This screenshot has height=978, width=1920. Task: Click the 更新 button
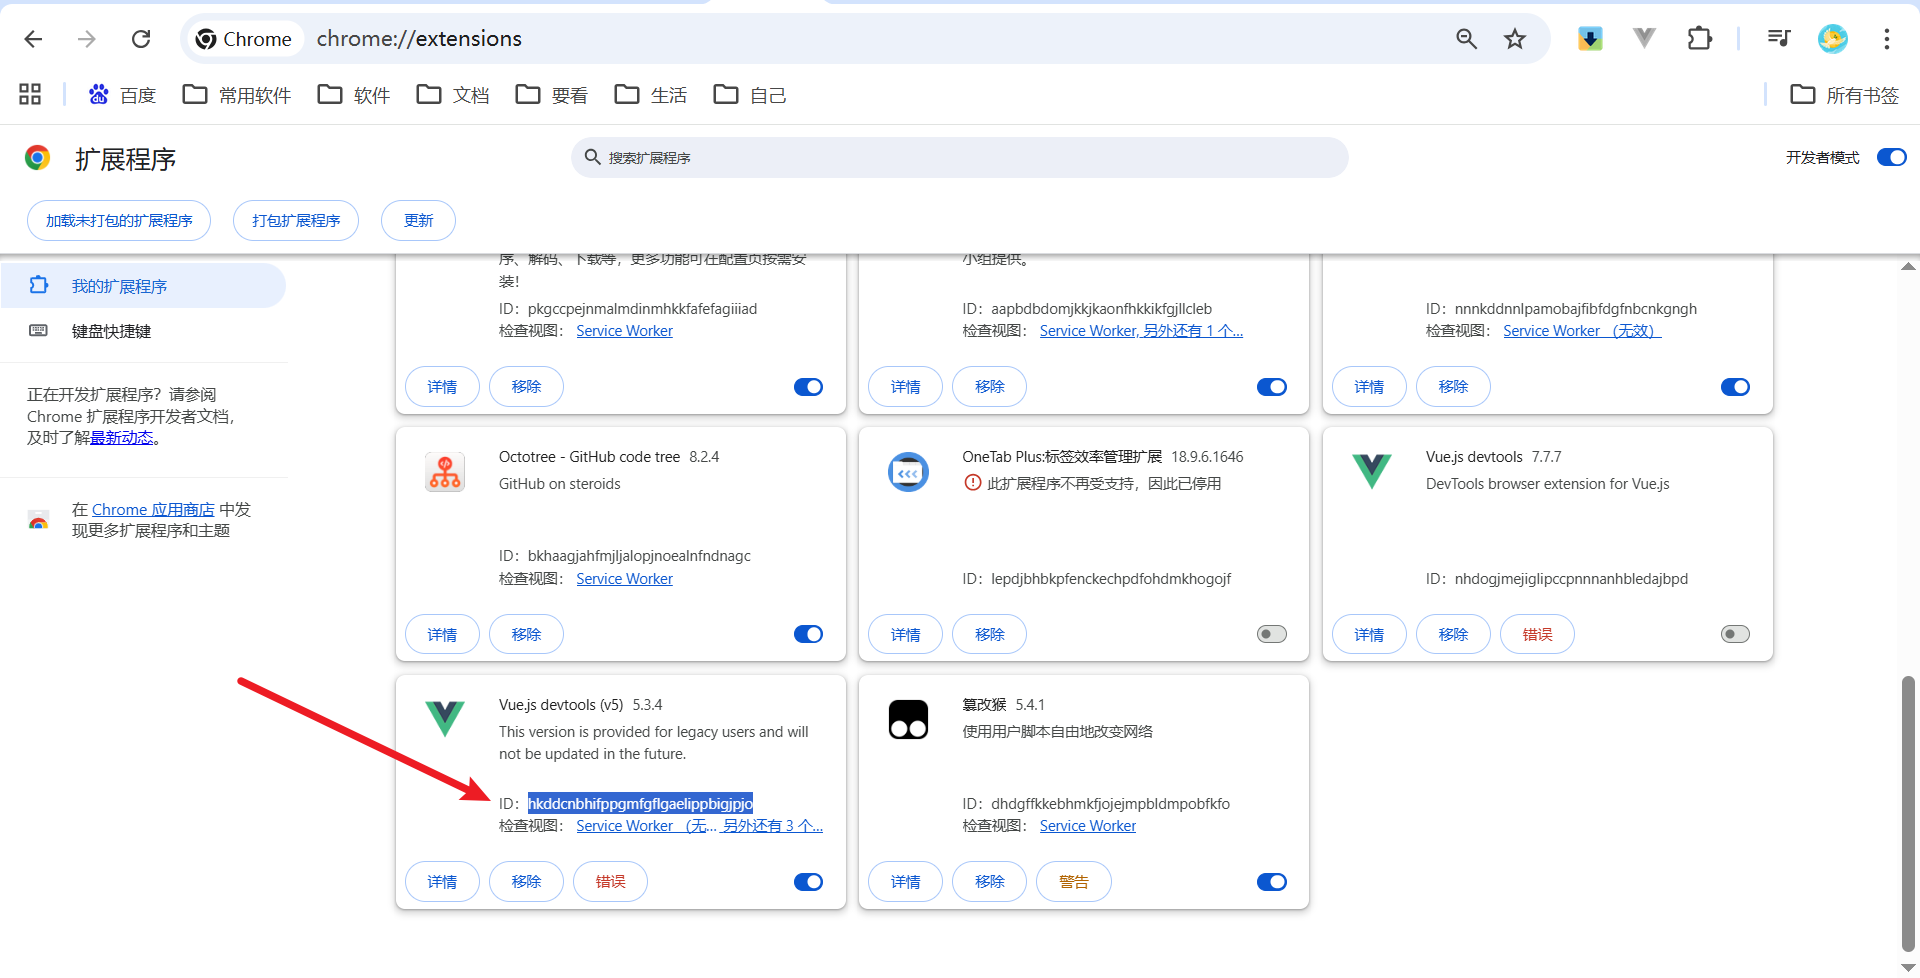pos(418,220)
